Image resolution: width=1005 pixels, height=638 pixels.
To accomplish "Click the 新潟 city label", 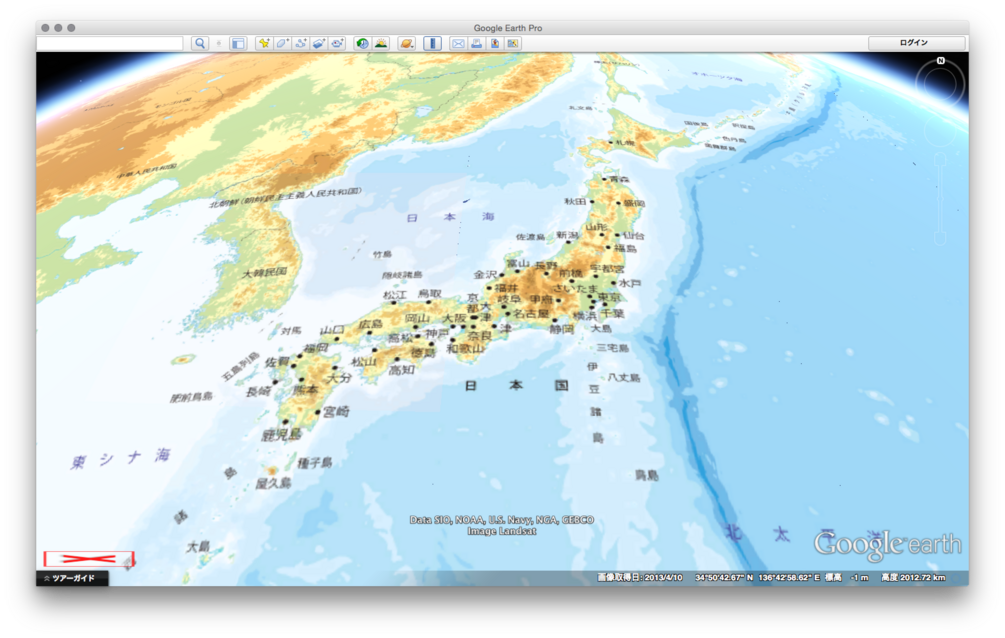I will [567, 235].
